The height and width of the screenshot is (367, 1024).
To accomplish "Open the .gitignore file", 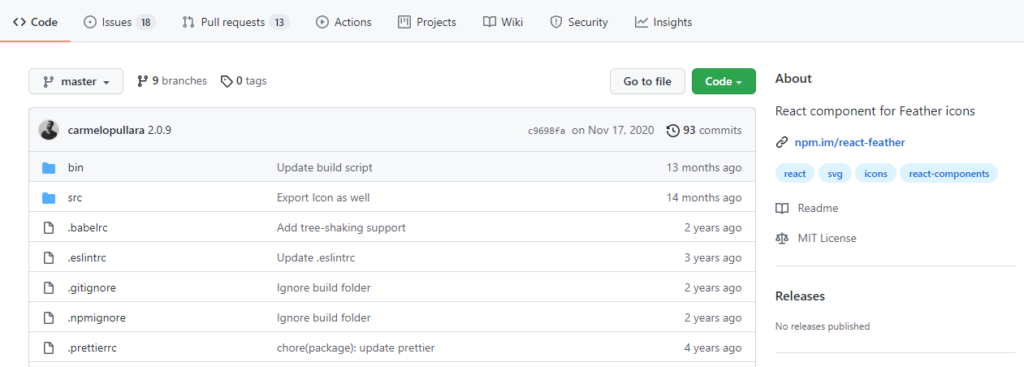I will tap(92, 288).
